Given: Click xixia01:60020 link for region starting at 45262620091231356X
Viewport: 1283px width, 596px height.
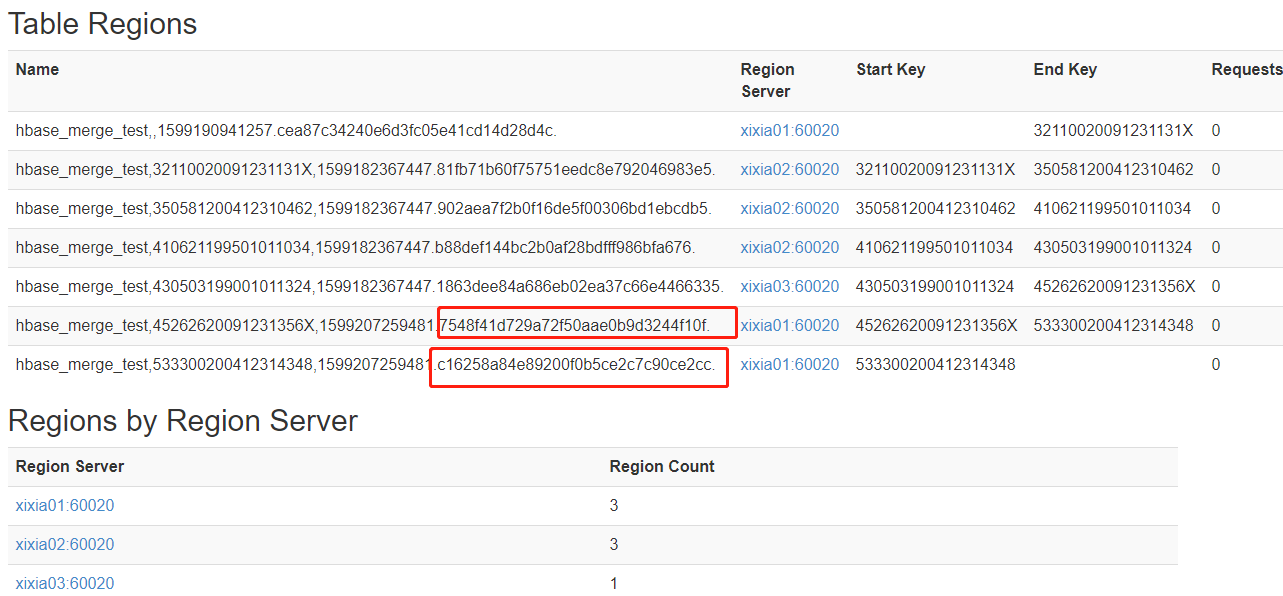Looking at the screenshot, I should [x=789, y=326].
